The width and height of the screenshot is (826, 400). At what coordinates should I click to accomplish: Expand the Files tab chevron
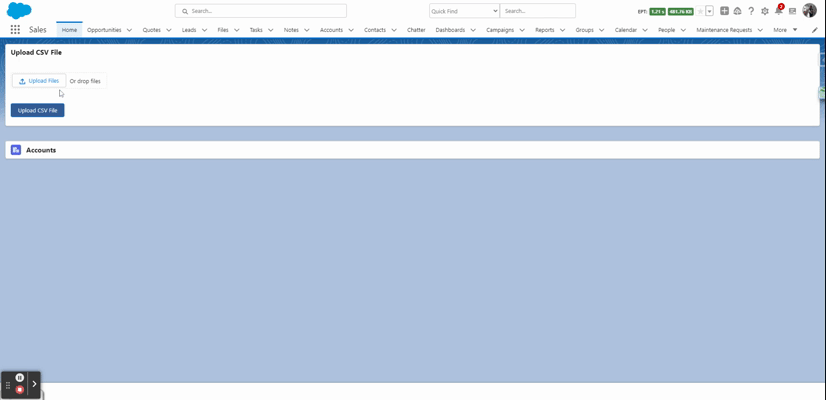click(x=237, y=30)
